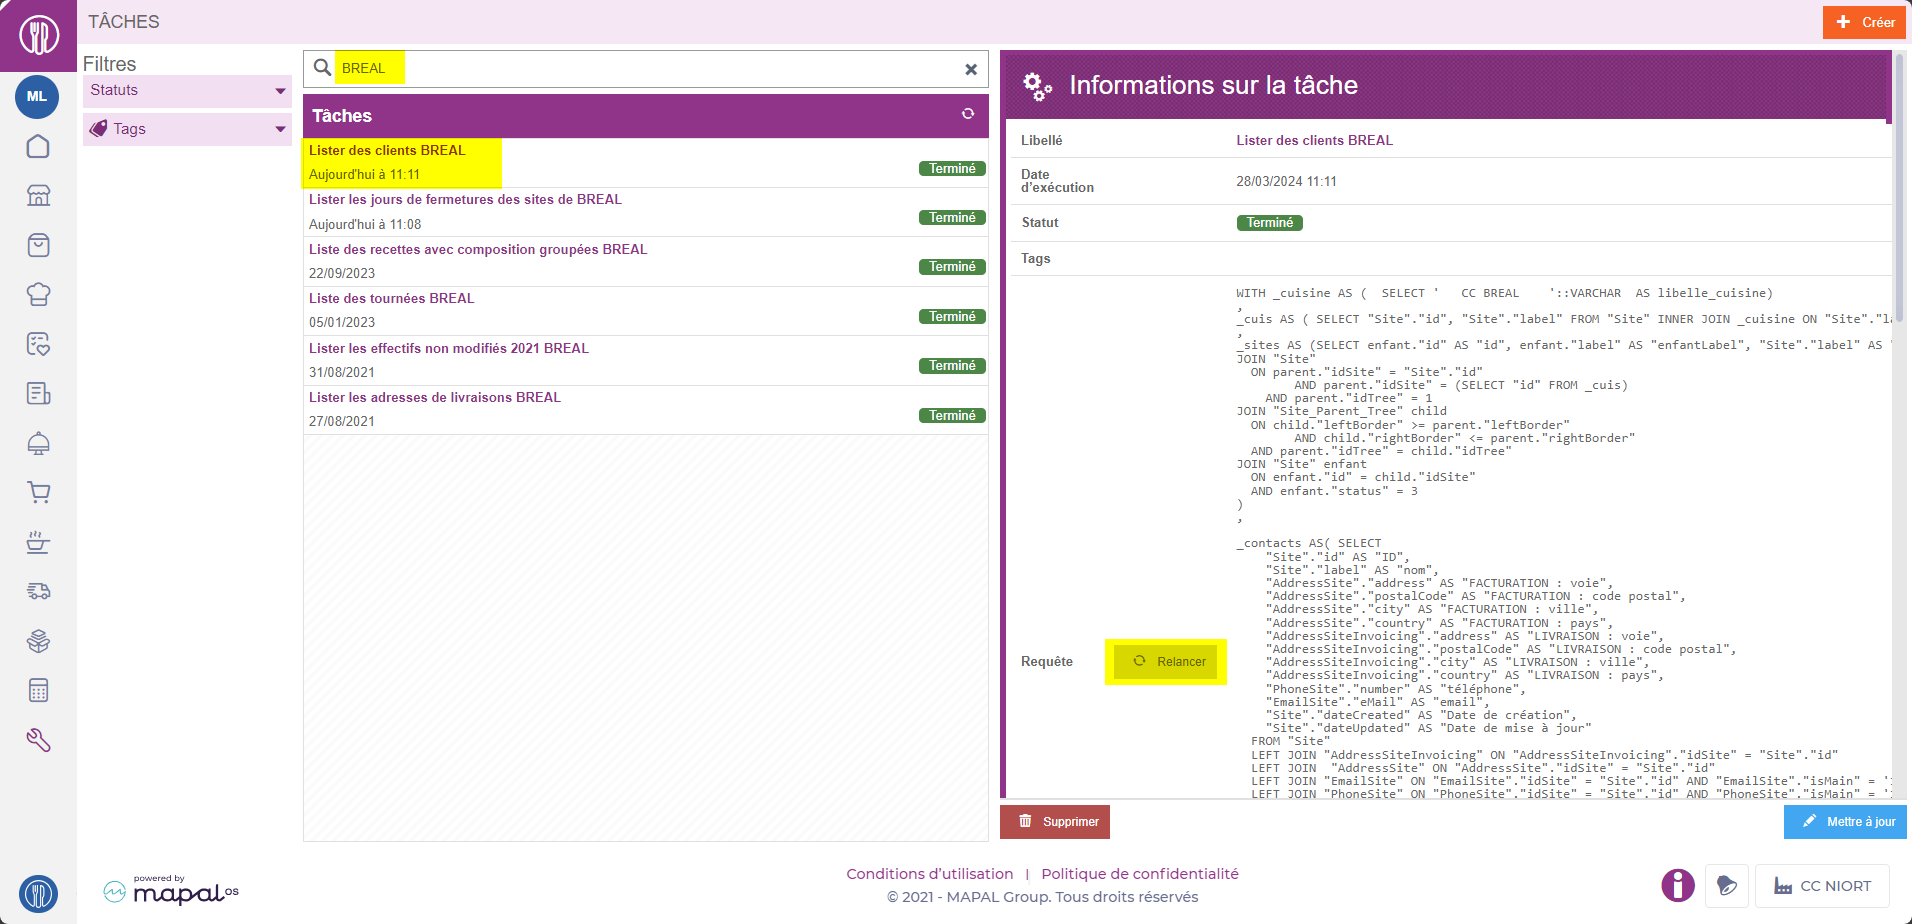The width and height of the screenshot is (1912, 924).
Task: Open the ML user avatar menu
Action: pyautogui.click(x=37, y=97)
